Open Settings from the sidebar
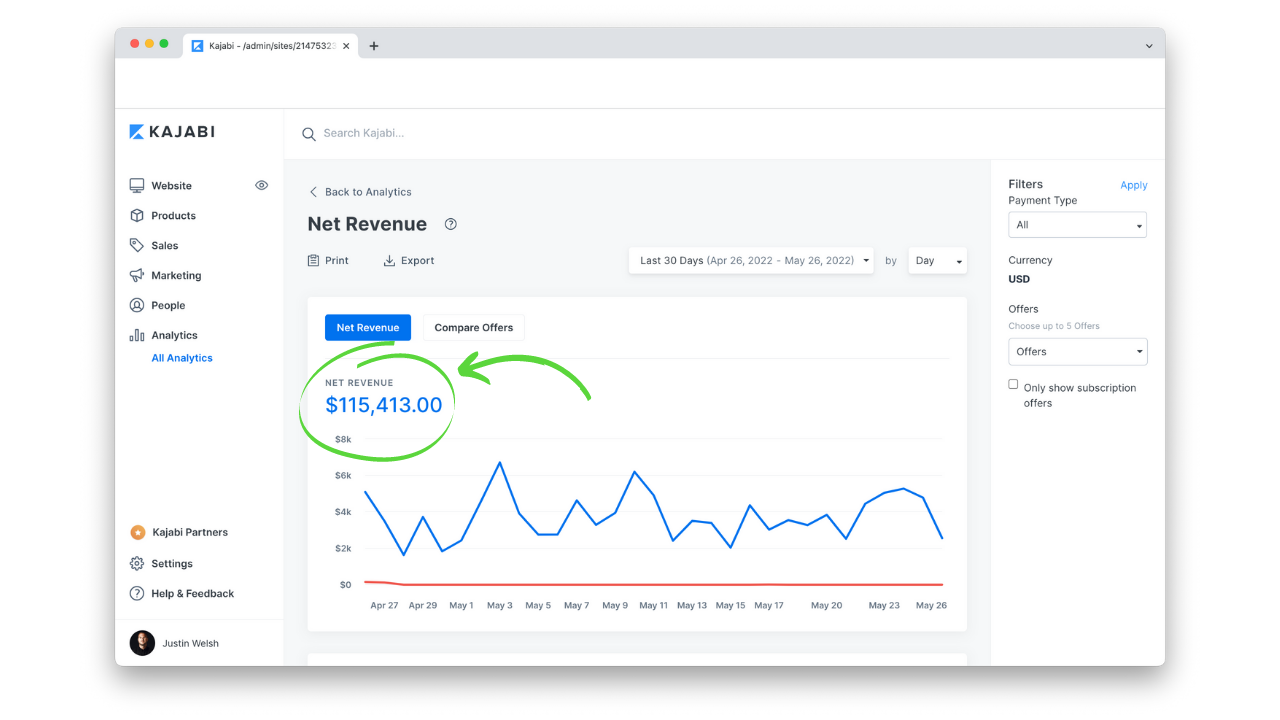The image size is (1280, 720). (x=172, y=564)
